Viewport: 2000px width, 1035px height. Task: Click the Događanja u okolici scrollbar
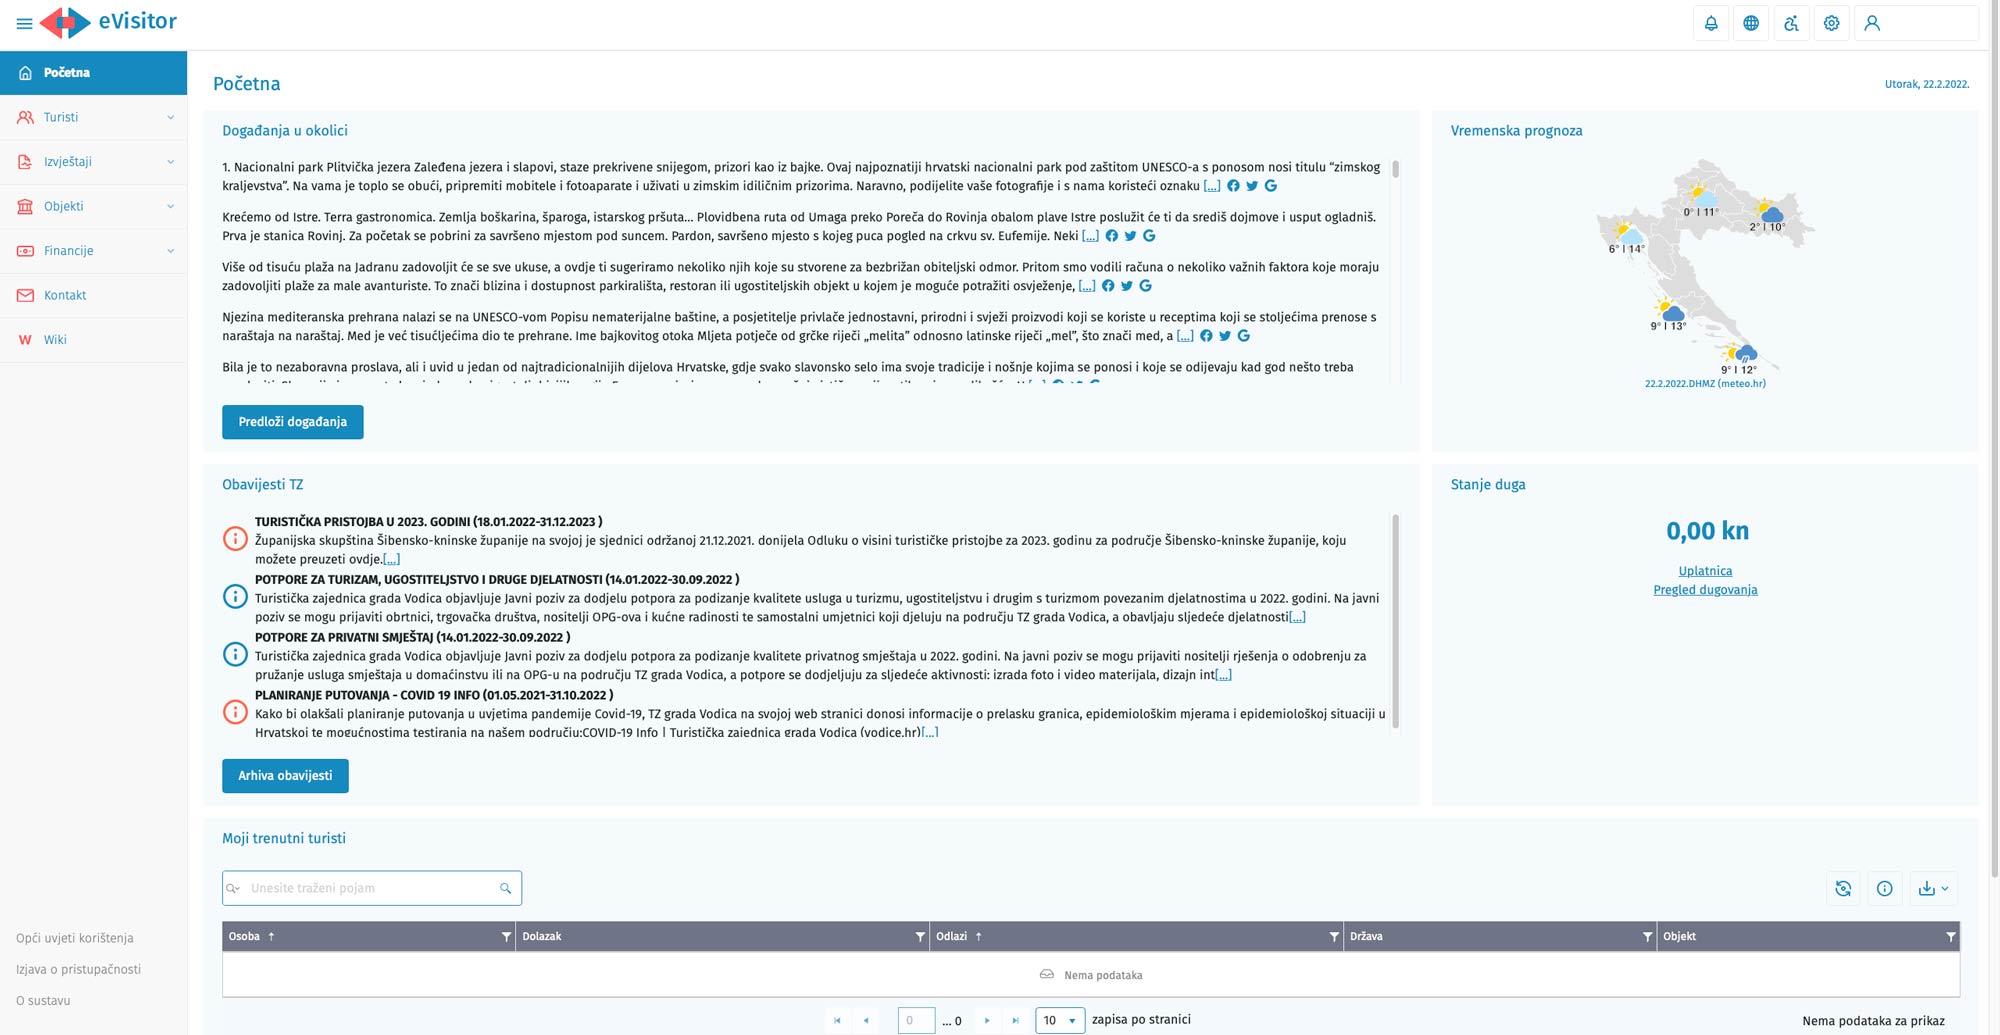[x=1395, y=170]
